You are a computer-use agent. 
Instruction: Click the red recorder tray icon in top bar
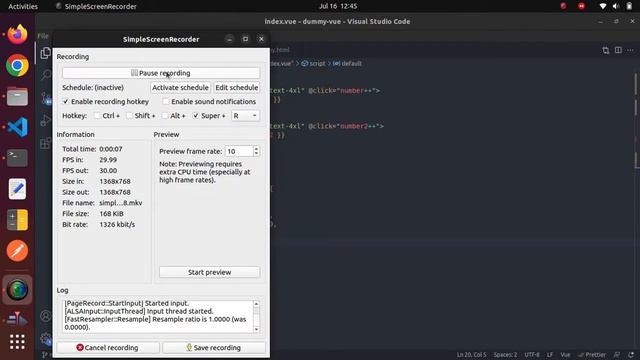[582, 6]
